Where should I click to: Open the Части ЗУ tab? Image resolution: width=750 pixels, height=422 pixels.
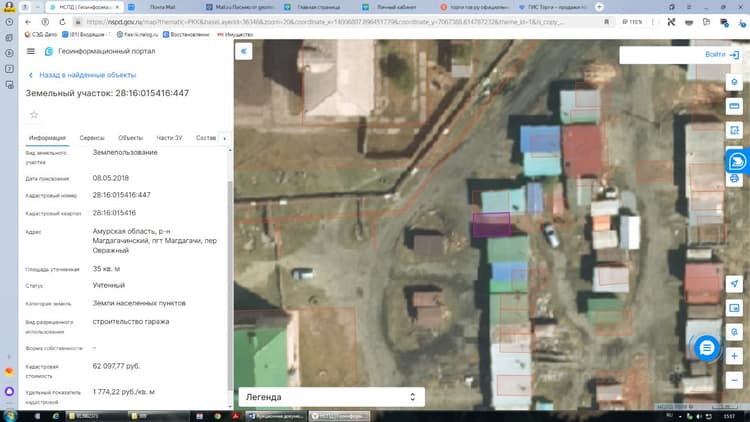(169, 138)
